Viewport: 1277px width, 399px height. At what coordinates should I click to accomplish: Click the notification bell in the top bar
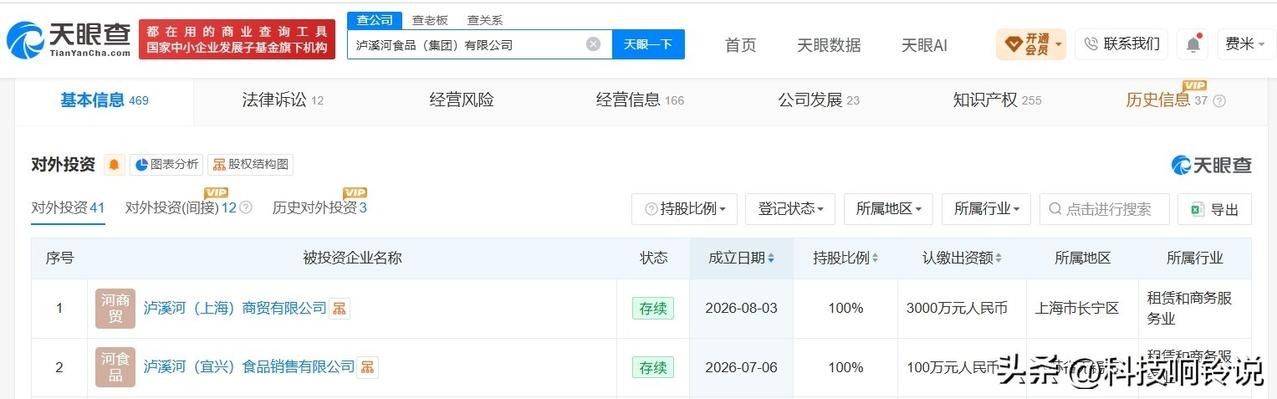pyautogui.click(x=1193, y=44)
